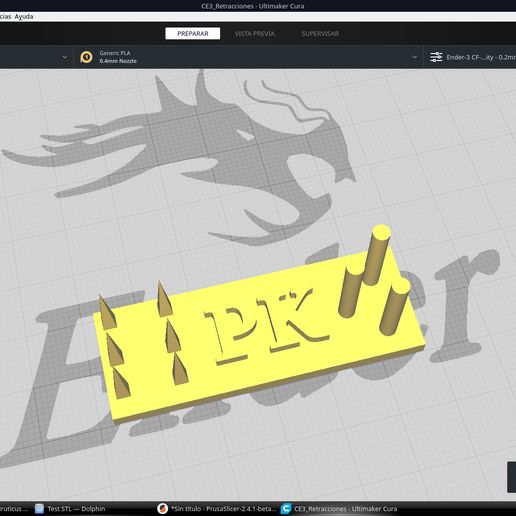Click the PrusaSlicer taskbar icon
516x516 pixels.
pyautogui.click(x=162, y=509)
